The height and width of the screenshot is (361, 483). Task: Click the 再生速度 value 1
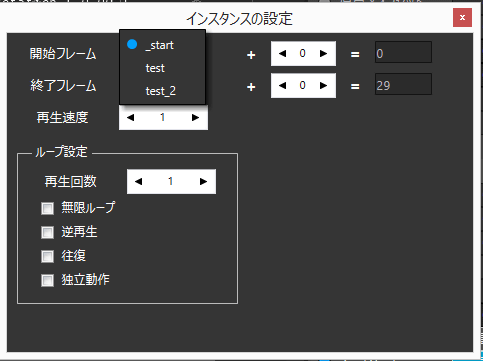[163, 117]
